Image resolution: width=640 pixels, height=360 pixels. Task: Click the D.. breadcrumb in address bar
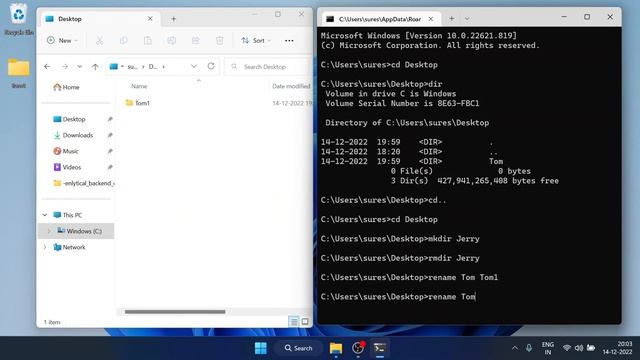pyautogui.click(x=153, y=67)
